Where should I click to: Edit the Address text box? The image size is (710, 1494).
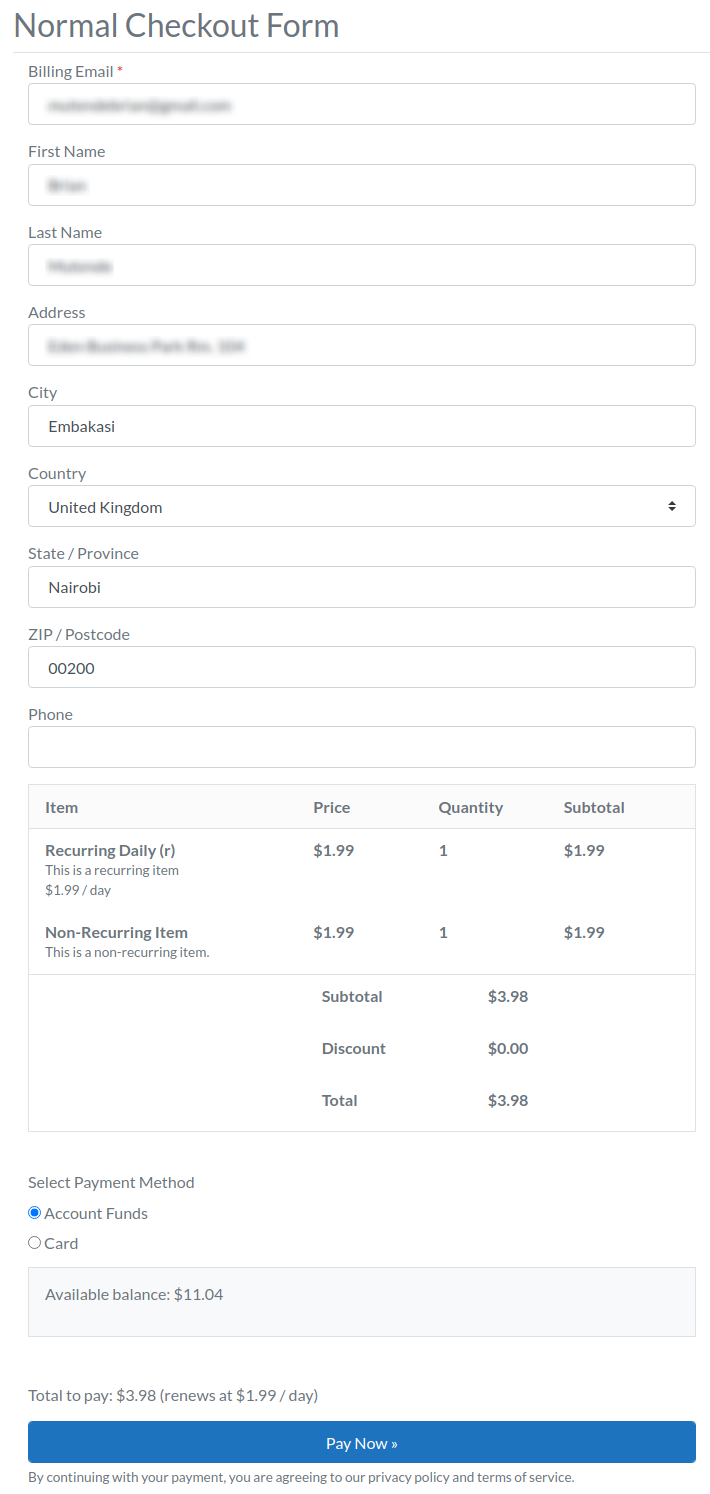coord(361,345)
